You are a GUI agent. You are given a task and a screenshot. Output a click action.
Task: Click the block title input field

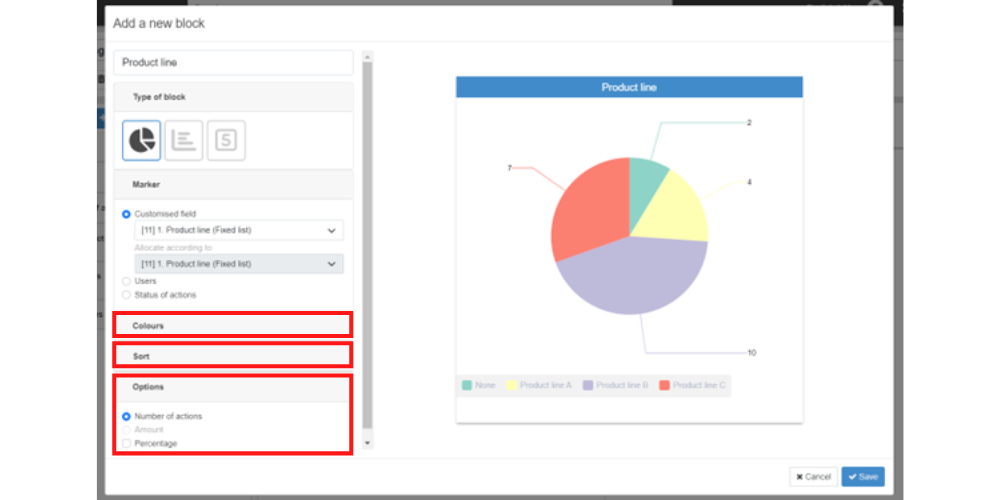(233, 63)
